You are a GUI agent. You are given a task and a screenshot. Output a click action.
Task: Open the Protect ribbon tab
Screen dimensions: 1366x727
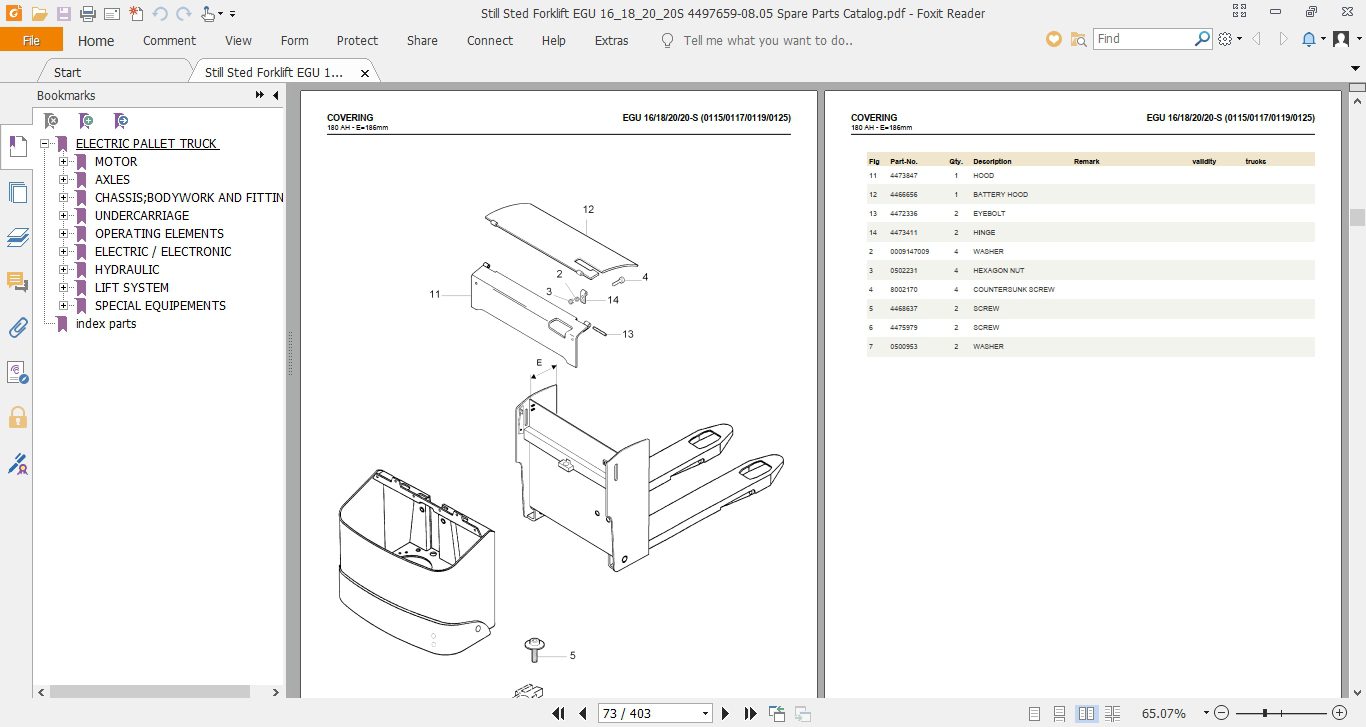click(x=357, y=41)
